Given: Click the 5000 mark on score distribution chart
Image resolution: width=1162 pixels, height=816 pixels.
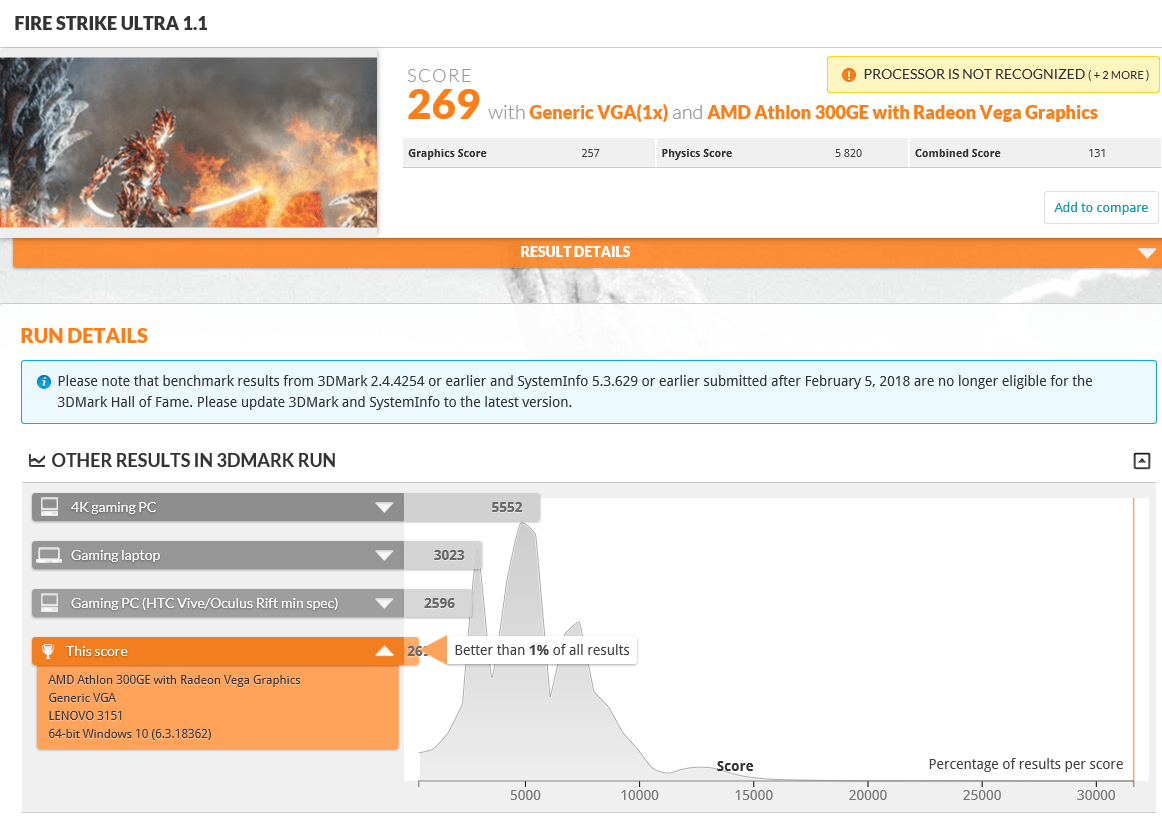Looking at the screenshot, I should tap(525, 795).
